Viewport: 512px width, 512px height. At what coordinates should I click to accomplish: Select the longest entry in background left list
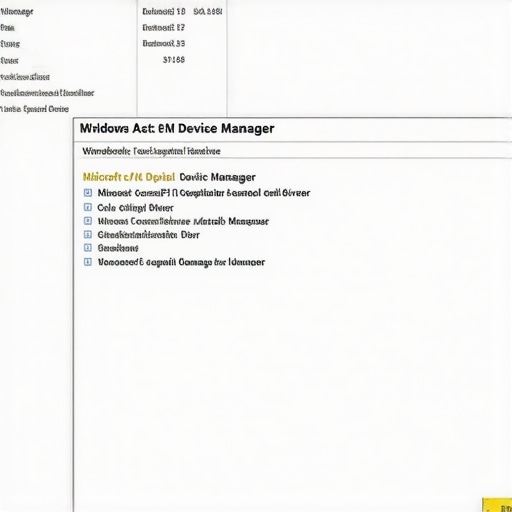tap(47, 93)
